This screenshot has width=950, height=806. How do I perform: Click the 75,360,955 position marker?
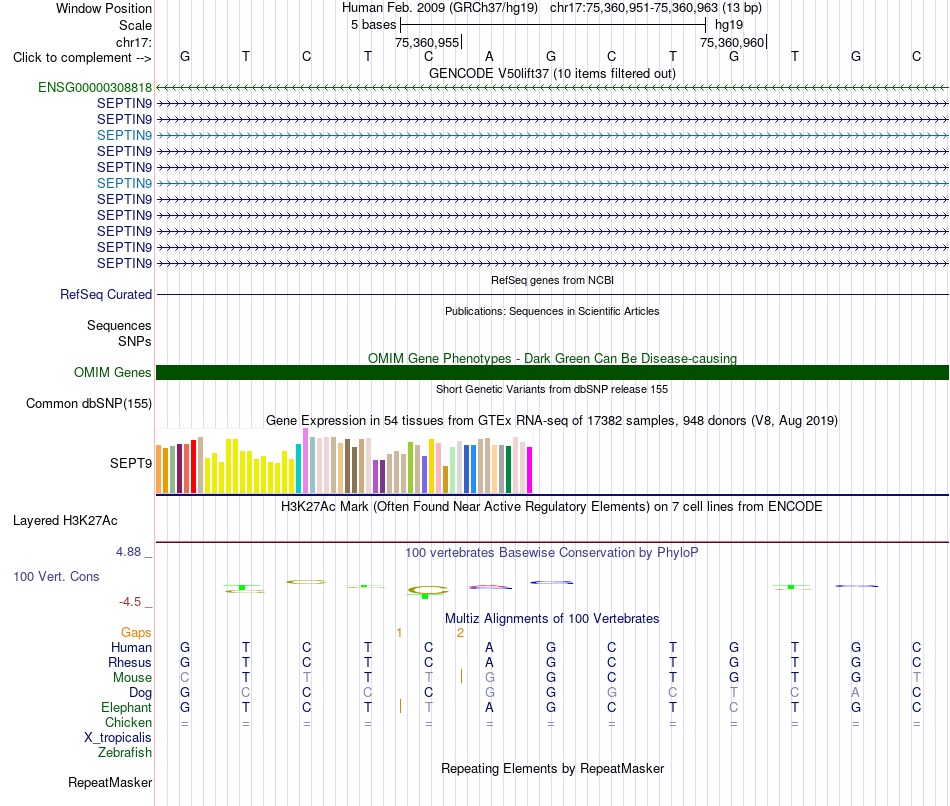pos(427,42)
